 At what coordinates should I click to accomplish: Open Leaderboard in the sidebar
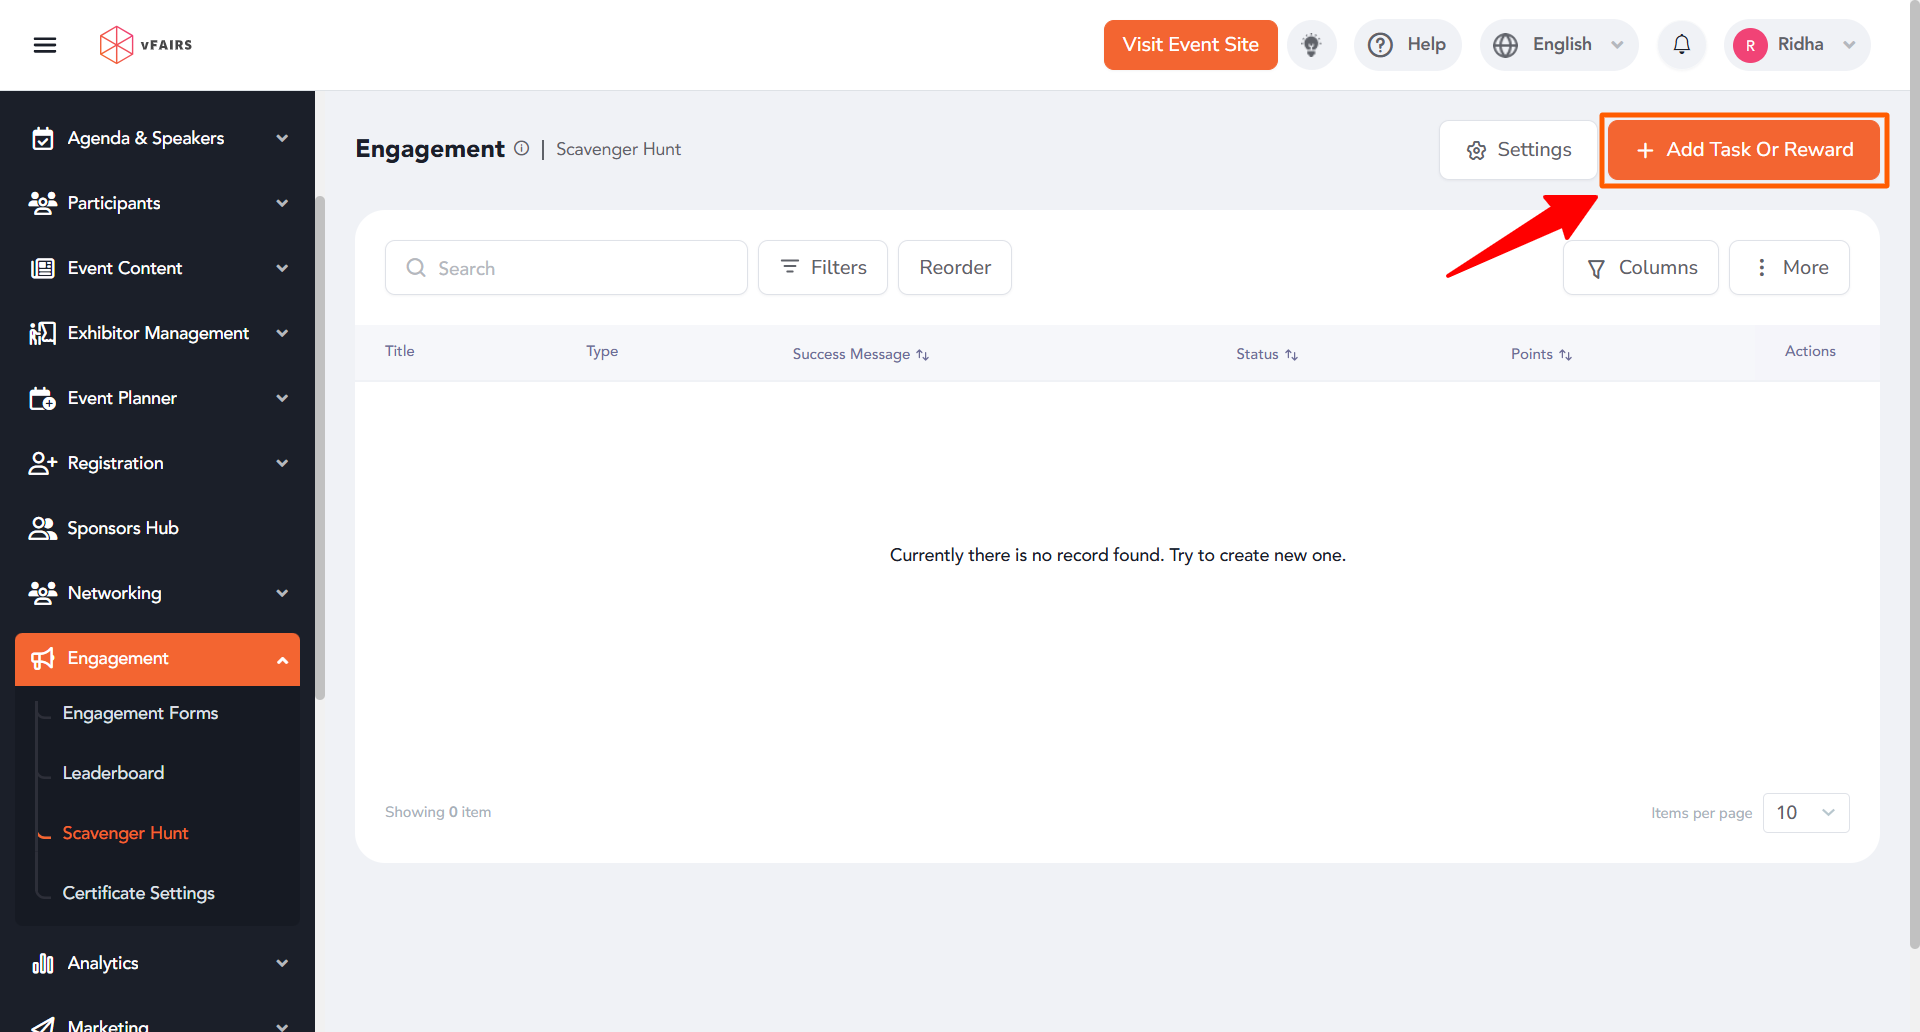click(113, 773)
